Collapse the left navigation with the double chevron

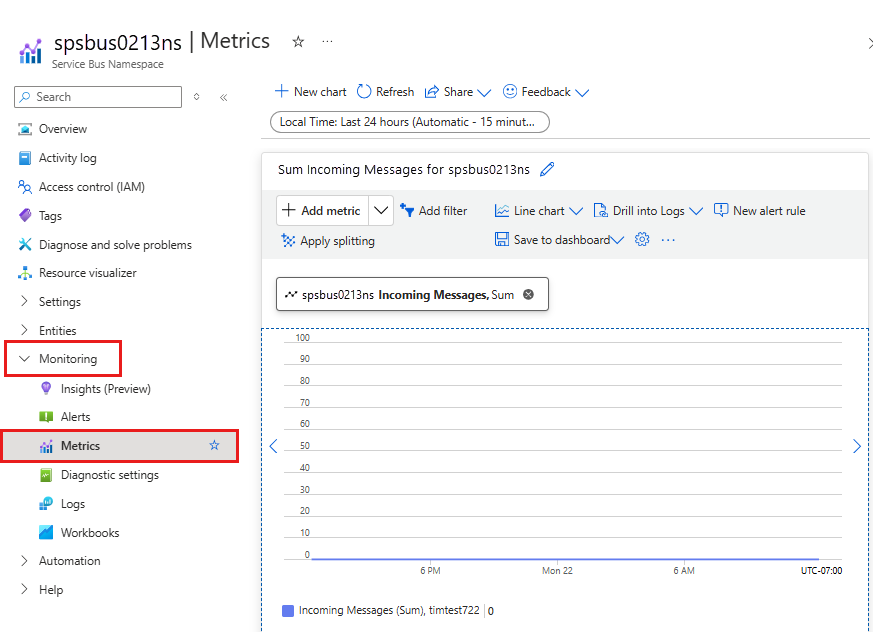223,97
